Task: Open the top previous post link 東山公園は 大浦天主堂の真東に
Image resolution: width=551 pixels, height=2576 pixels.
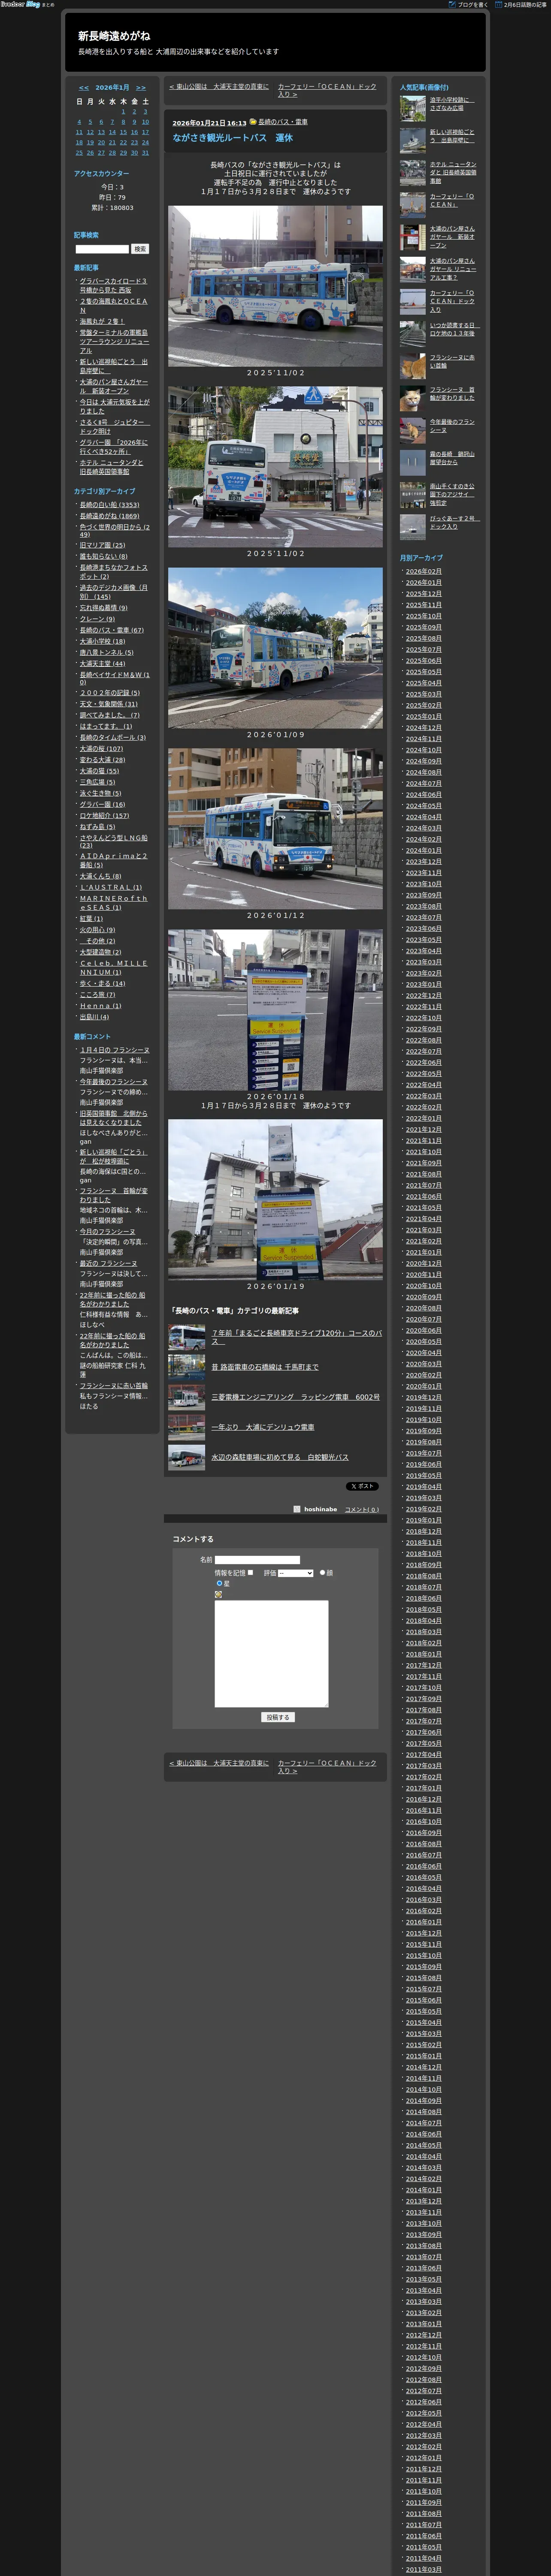Action: (x=219, y=87)
